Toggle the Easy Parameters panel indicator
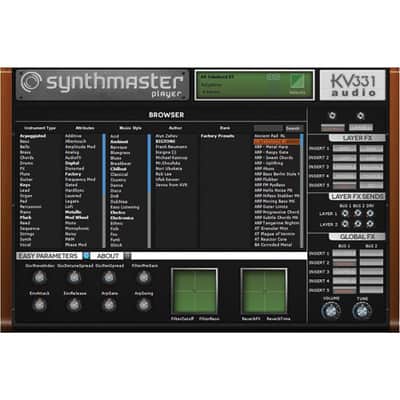400x400 pixels. tap(86, 256)
